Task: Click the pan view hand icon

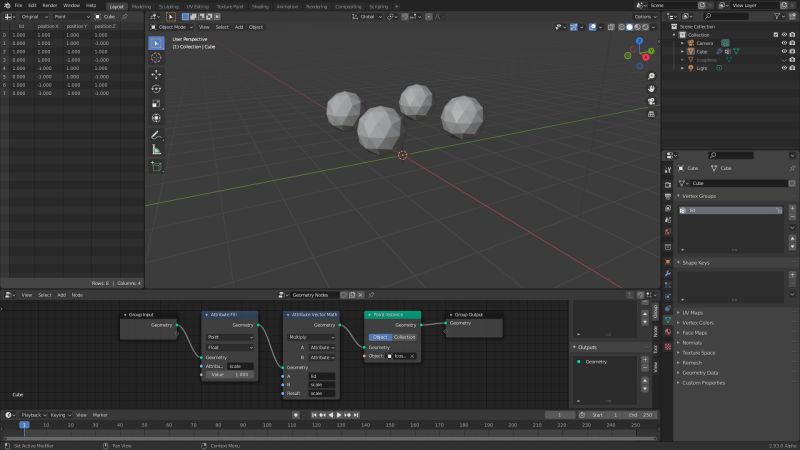Action: point(651,89)
